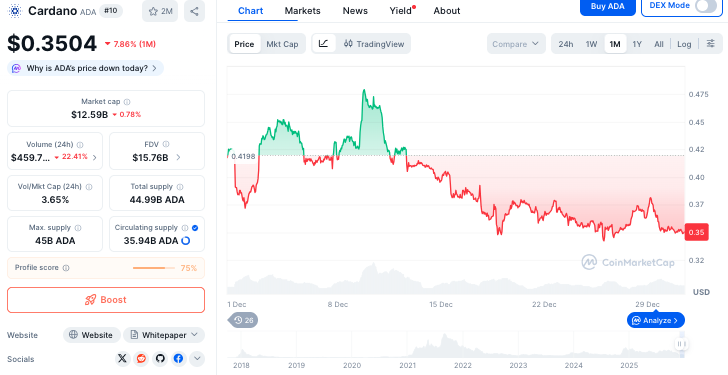This screenshot has width=728, height=375.
Task: Click the Analyze button
Action: pos(656,320)
